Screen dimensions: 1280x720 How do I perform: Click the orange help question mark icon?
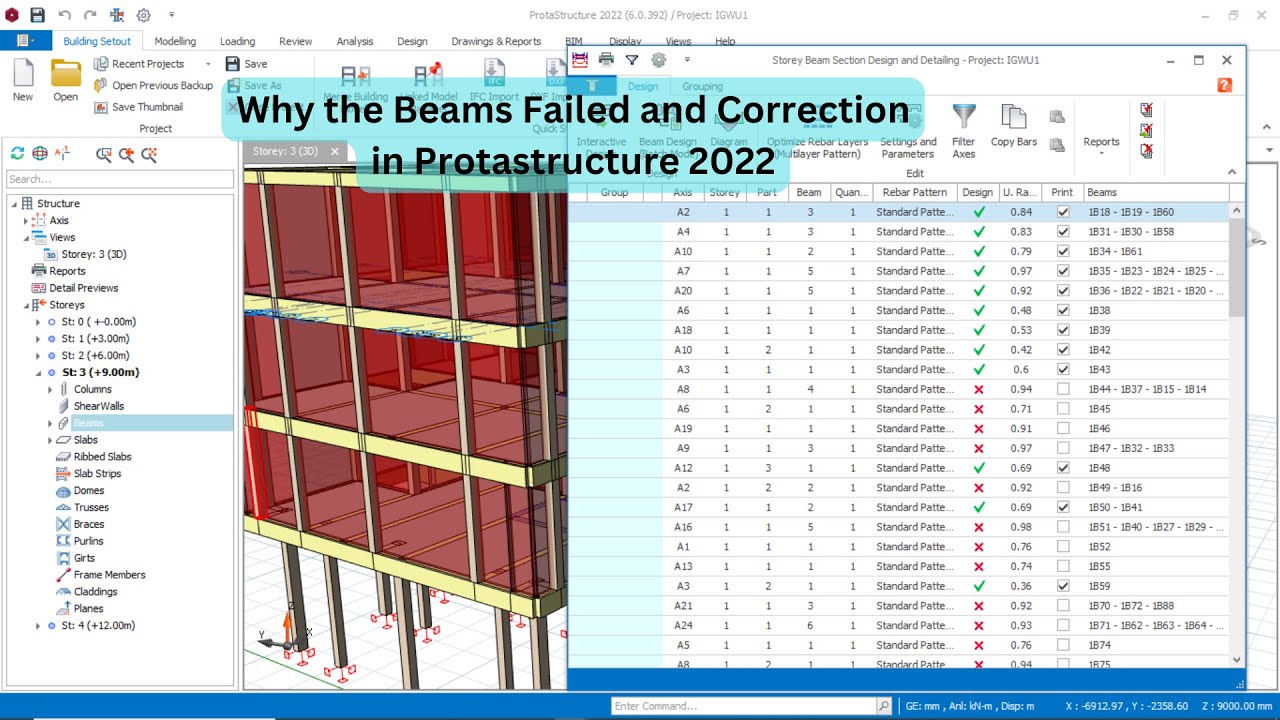click(x=1224, y=86)
